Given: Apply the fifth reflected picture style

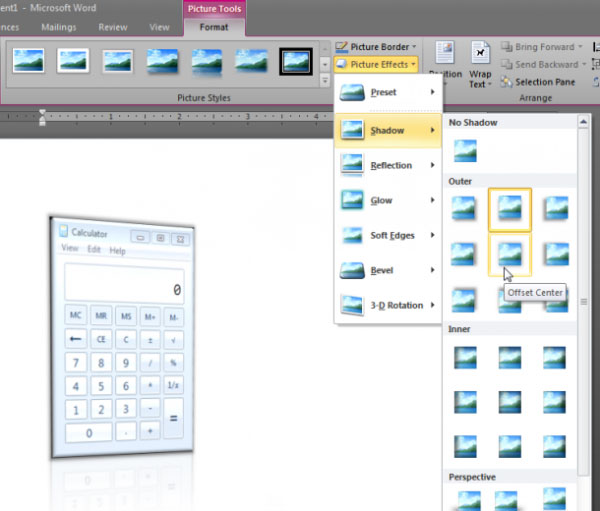Looking at the screenshot, I should (207, 61).
